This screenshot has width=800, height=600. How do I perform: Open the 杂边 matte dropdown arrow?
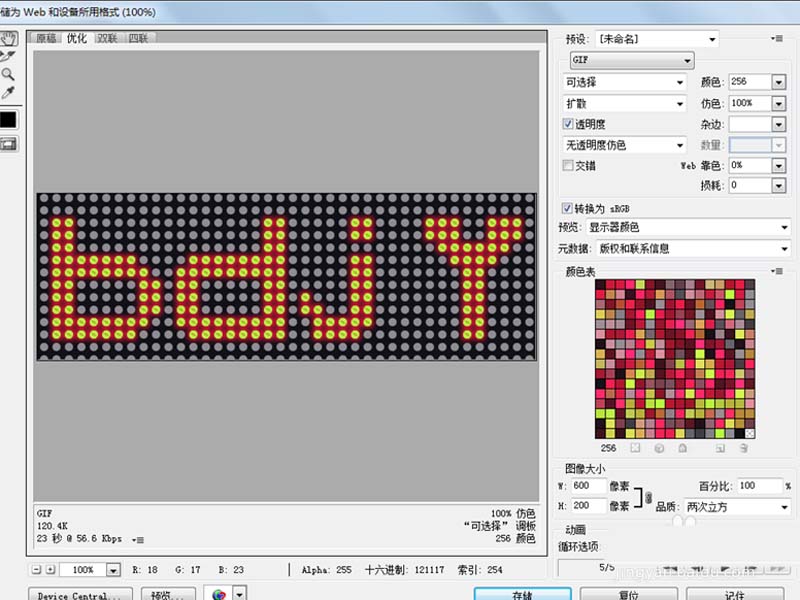(x=779, y=124)
